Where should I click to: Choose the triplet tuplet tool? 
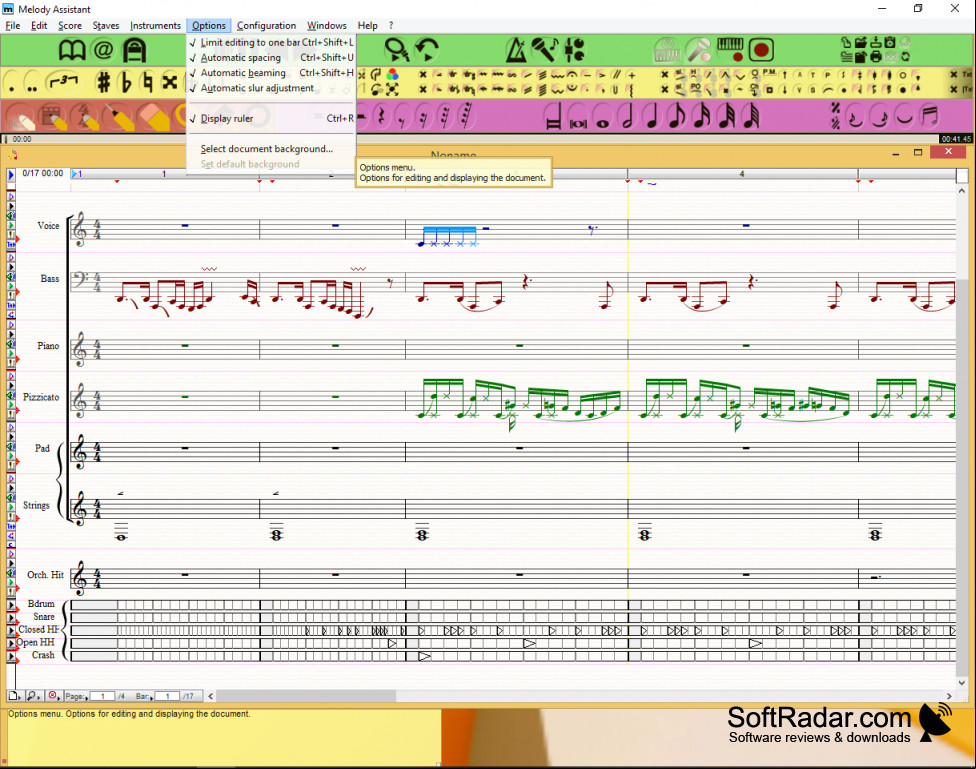pos(63,82)
